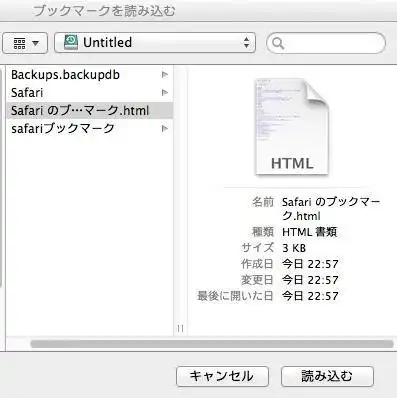Open the view mode dropdown button
The height and width of the screenshot is (398, 397).
[x=25, y=43]
